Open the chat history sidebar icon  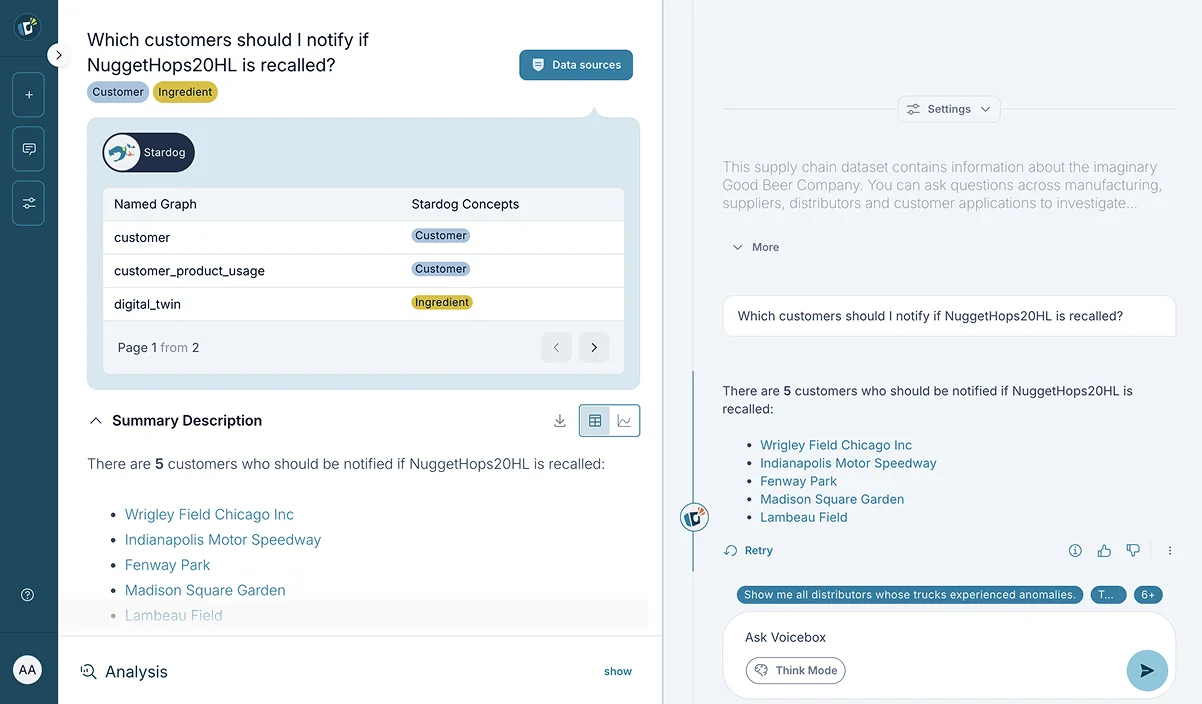pos(28,148)
